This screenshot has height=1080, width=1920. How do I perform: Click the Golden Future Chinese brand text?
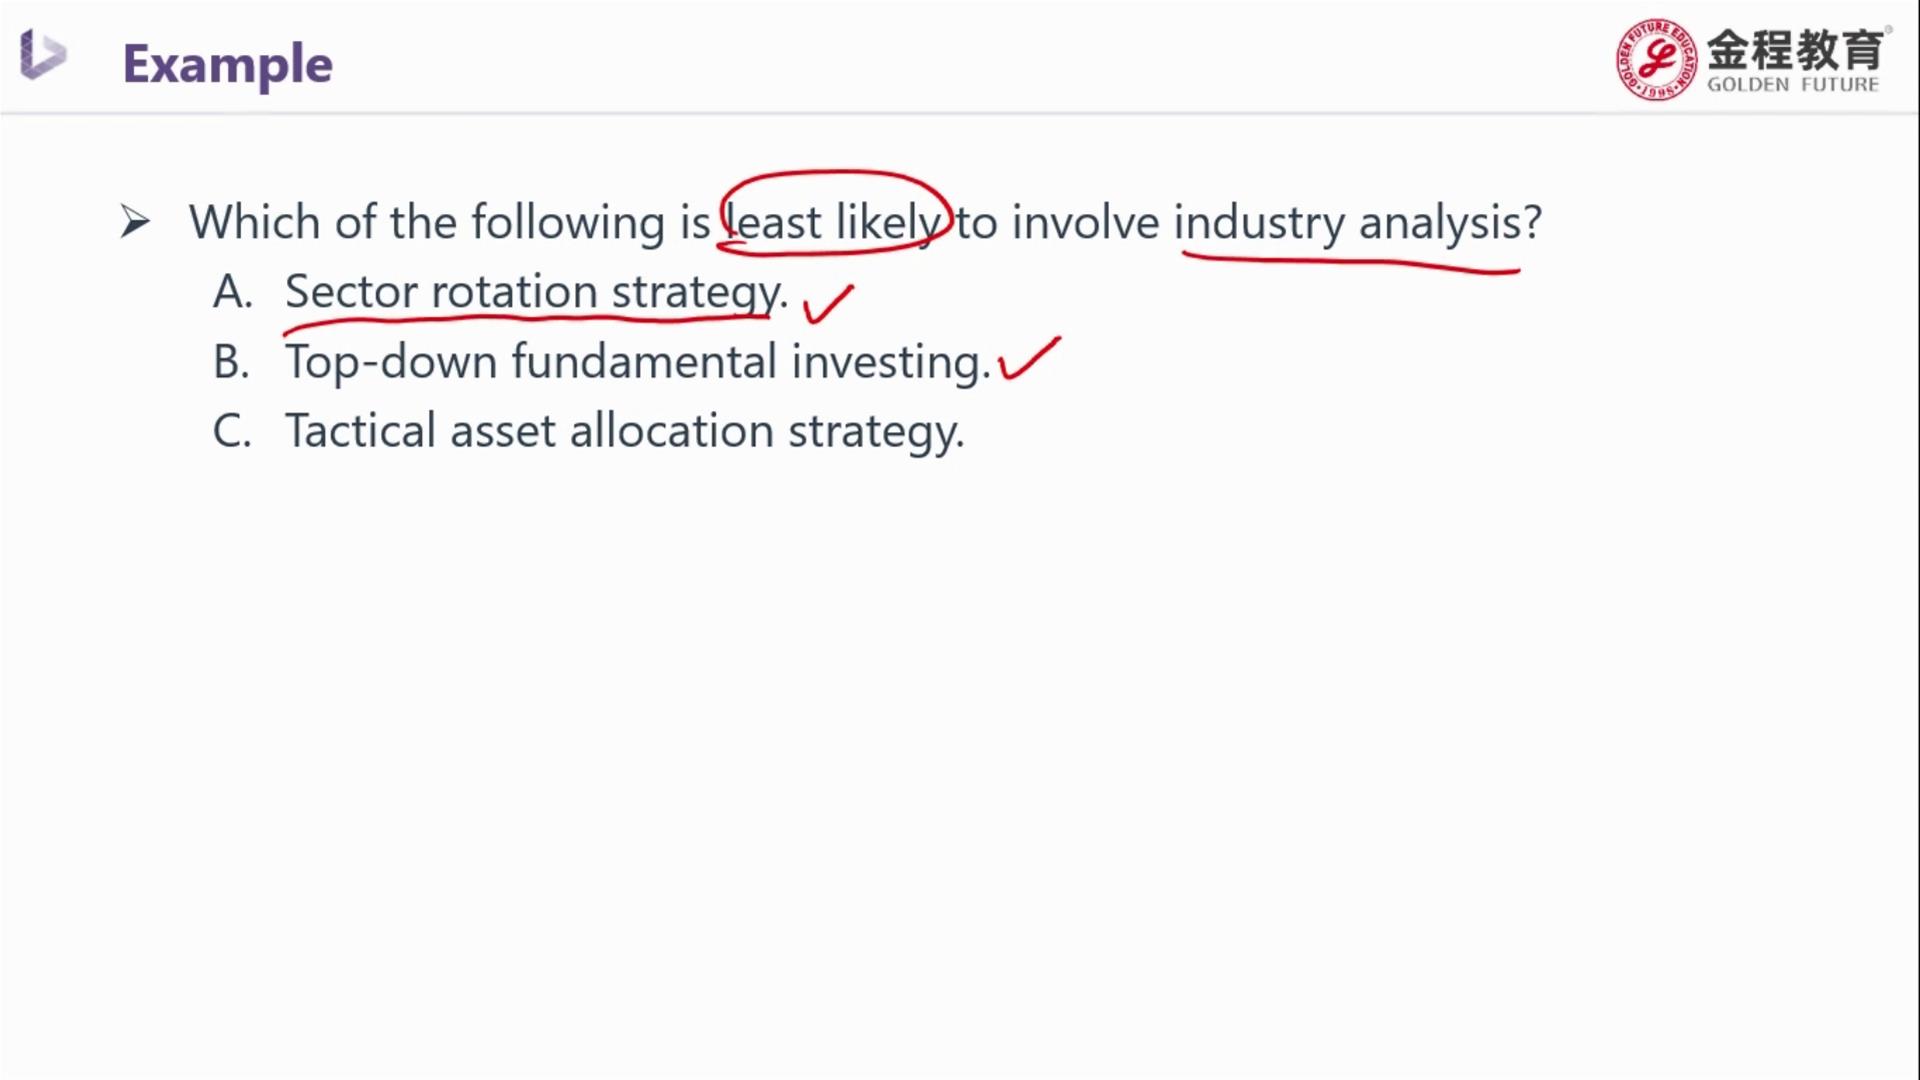pyautogui.click(x=1795, y=48)
